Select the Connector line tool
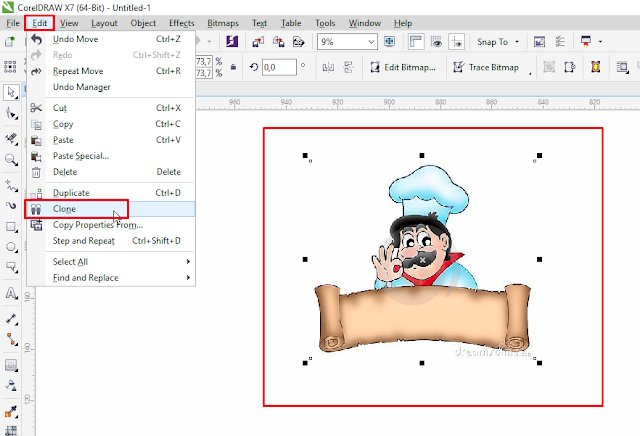Screen dimensions: 640x436 pos(11,339)
